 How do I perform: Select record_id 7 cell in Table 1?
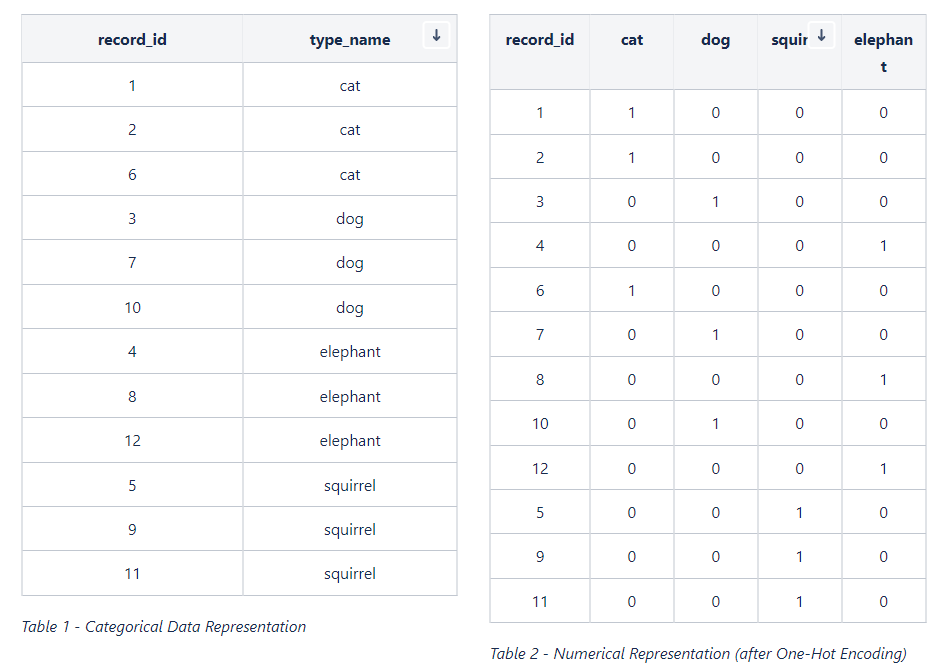click(x=132, y=263)
